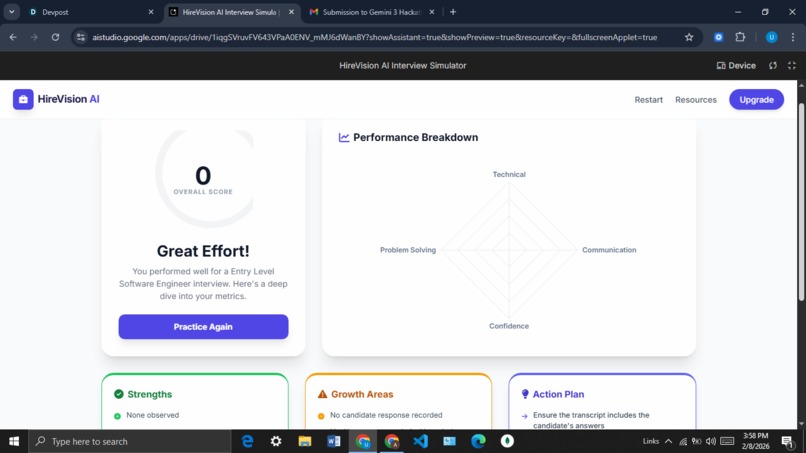The height and width of the screenshot is (453, 806).
Task: Open Visual Studio Code from the taskbar
Action: pyautogui.click(x=420, y=441)
